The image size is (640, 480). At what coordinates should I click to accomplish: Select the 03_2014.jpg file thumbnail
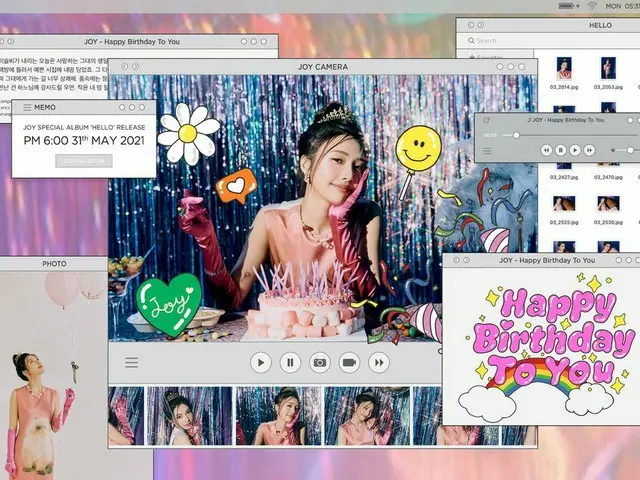[x=564, y=68]
